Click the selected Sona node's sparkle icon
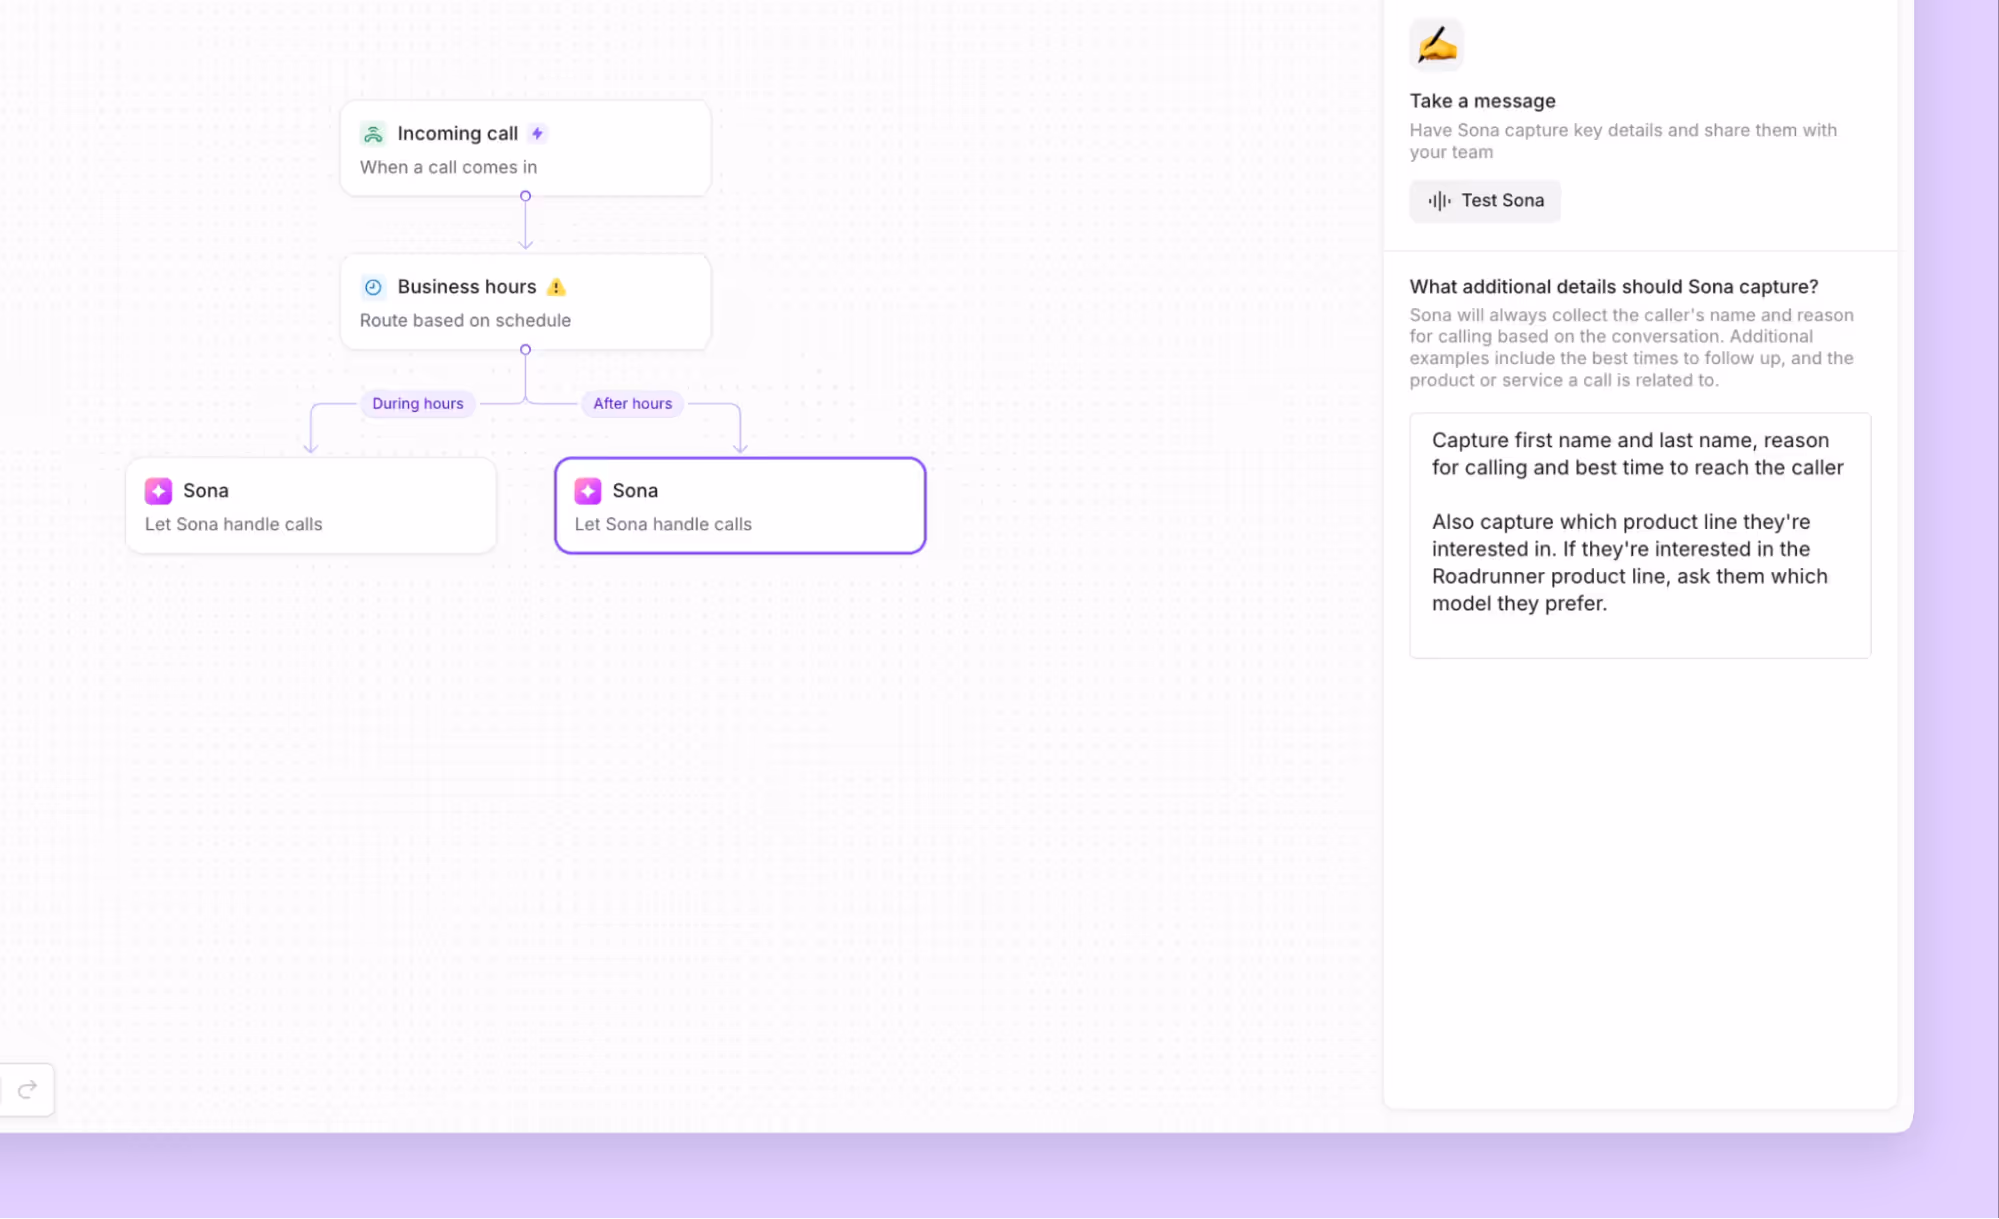This screenshot has width=1999, height=1219. click(588, 491)
